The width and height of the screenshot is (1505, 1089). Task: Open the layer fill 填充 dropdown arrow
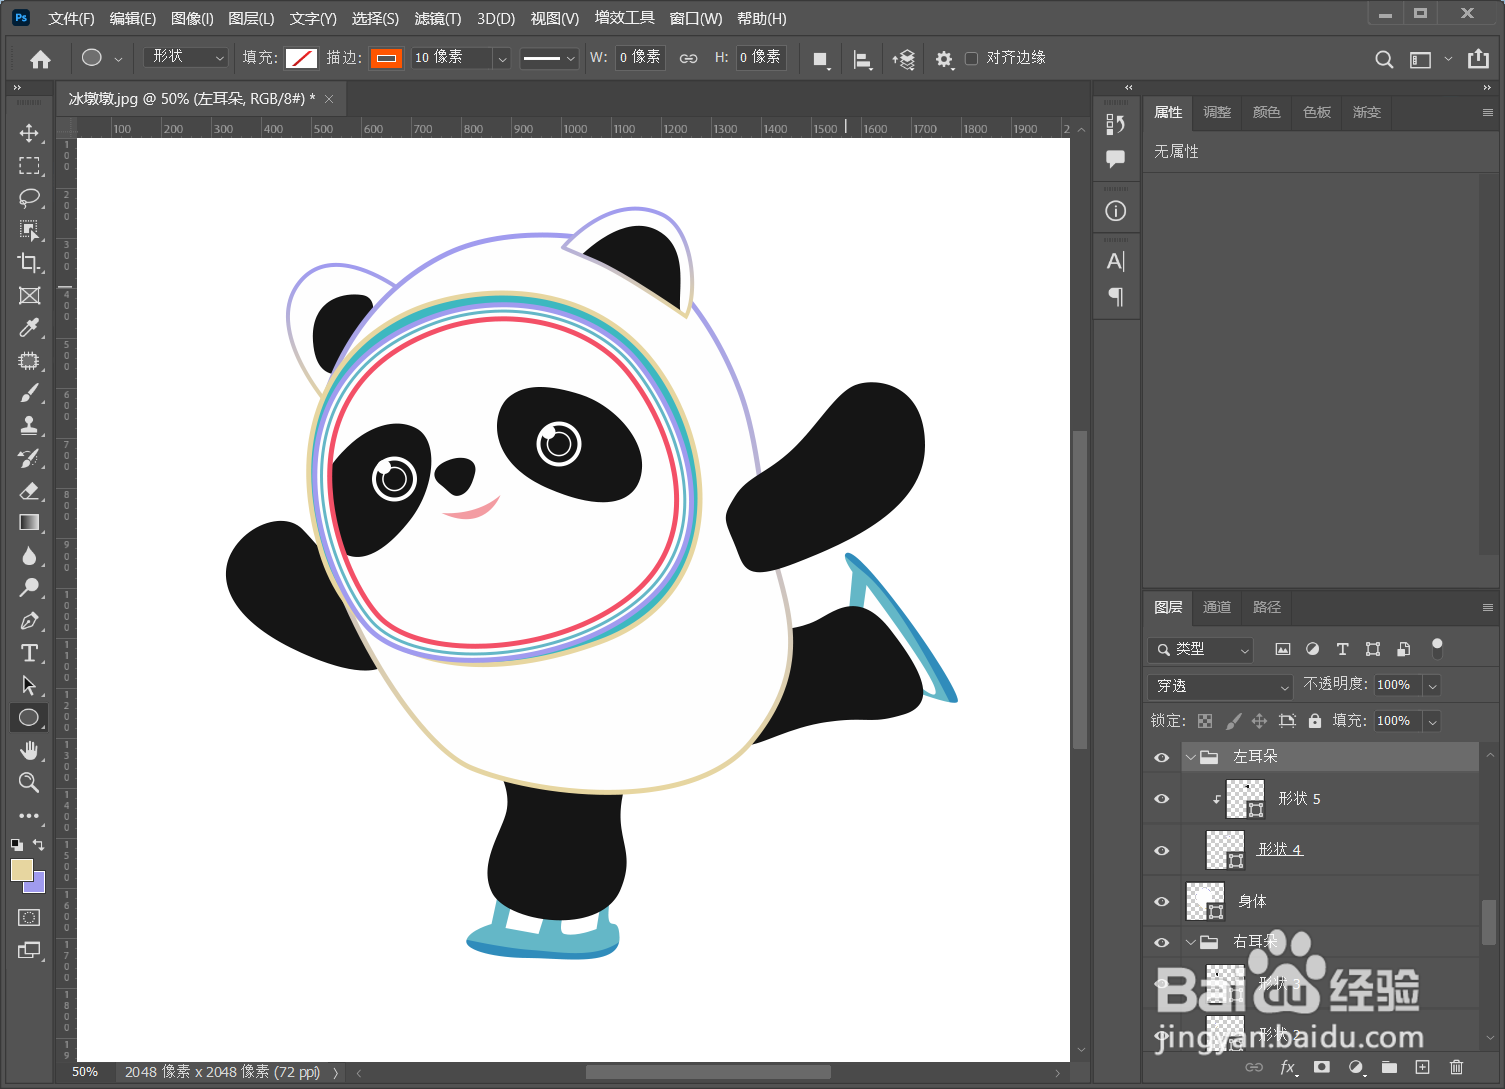click(1432, 721)
